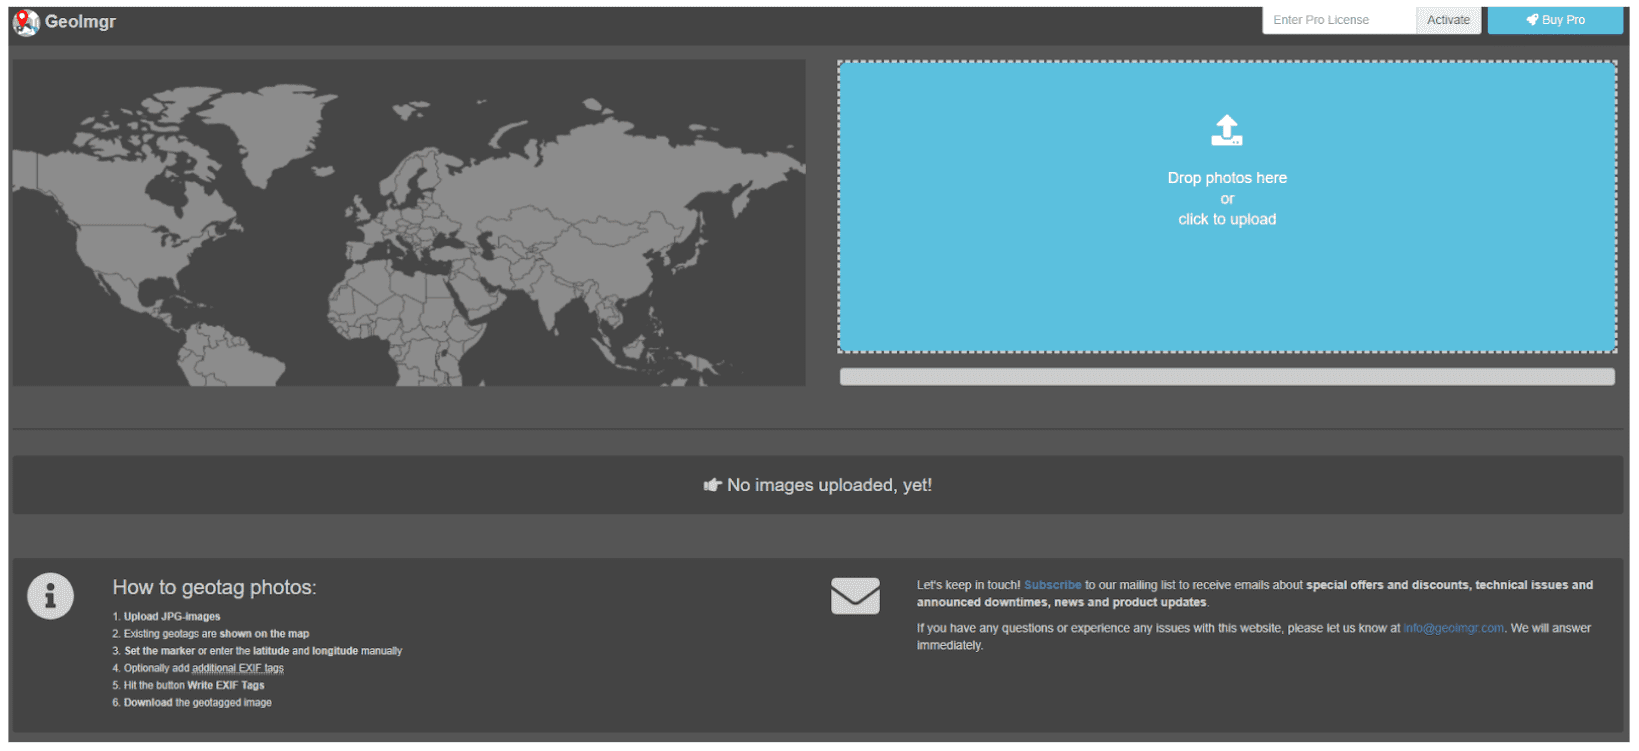Click step "Existing geotags are shown on the map"

[x=216, y=634]
